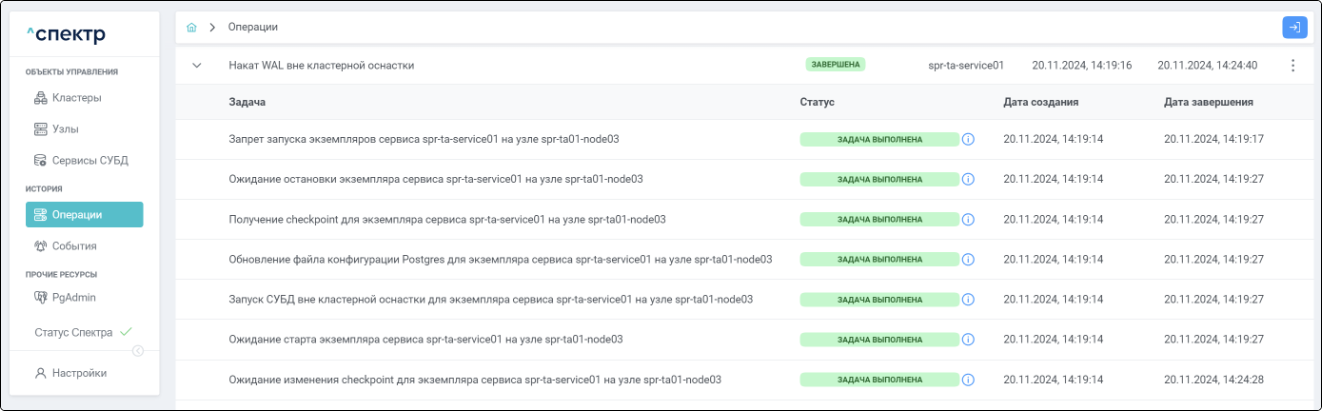Click info icon for 'Получение checkpoint' task
Screen dimensions: 1323x412
(x=967, y=219)
